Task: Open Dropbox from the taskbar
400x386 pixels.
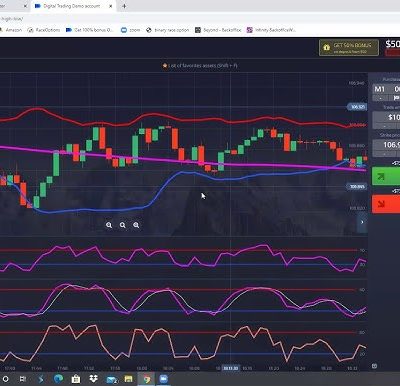Action: 94,379
